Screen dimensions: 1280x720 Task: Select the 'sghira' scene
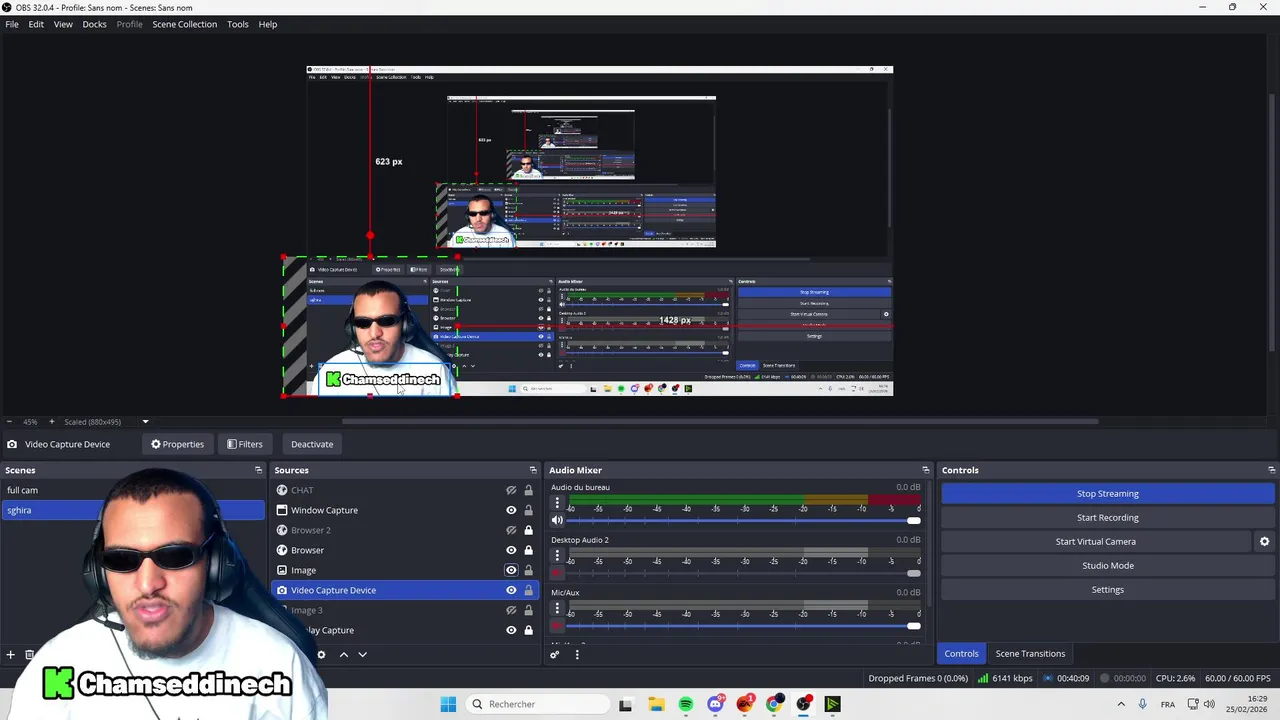click(x=133, y=510)
